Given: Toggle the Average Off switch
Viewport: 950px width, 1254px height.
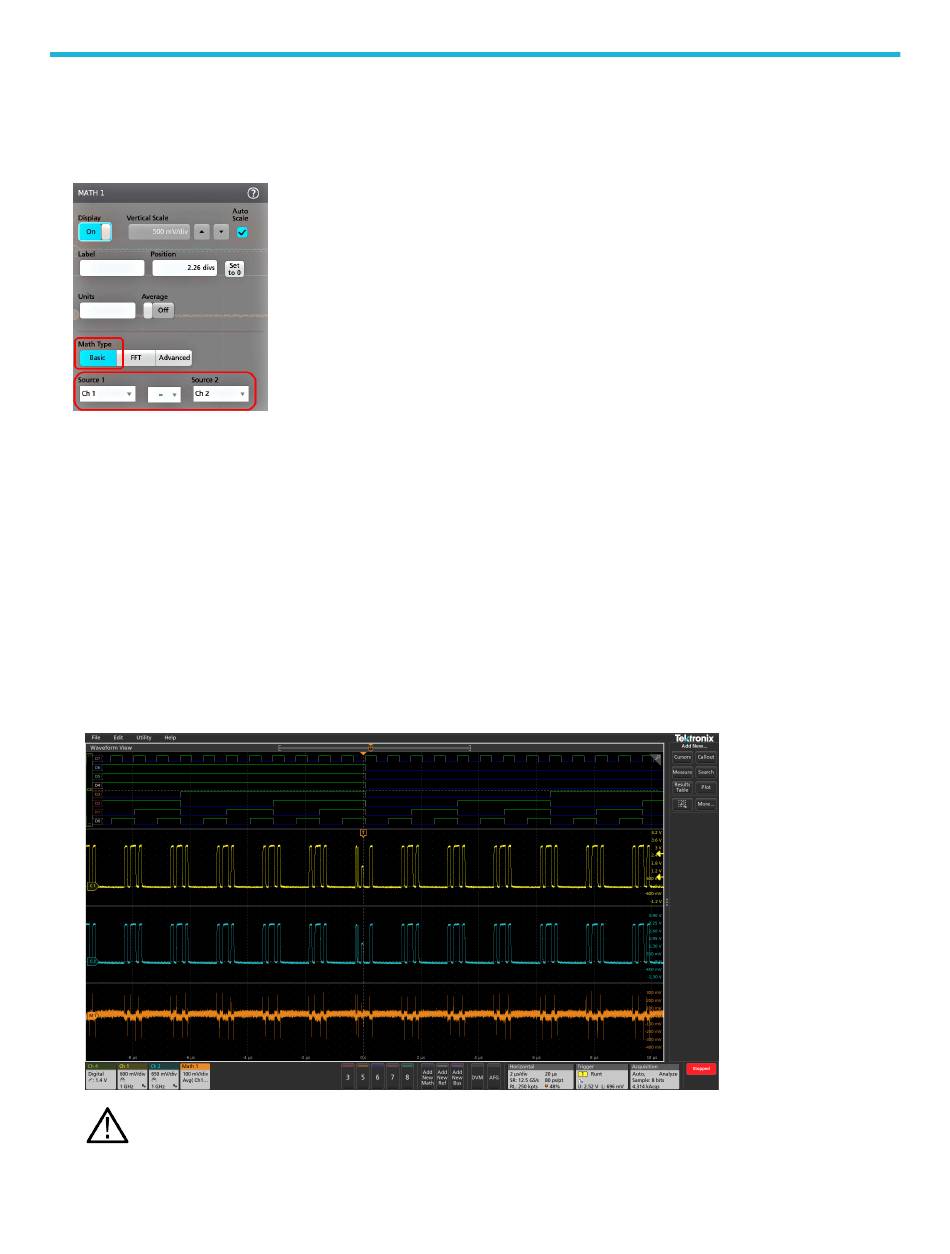Looking at the screenshot, I should tap(158, 310).
